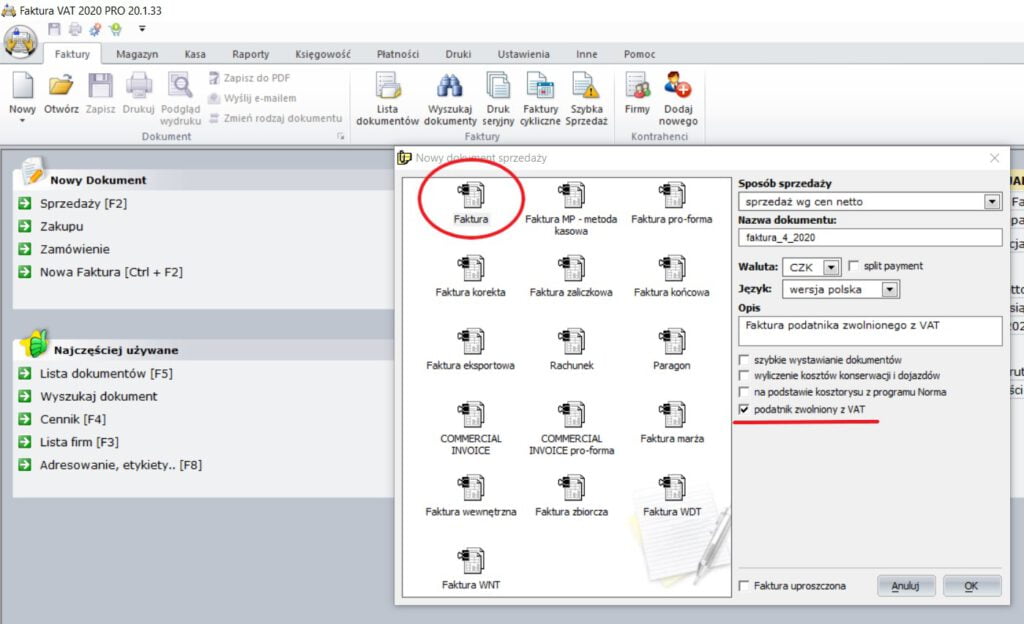Open Adresowanie, etykiety.. [F8] link
This screenshot has width=1024, height=624.
pos(121,465)
